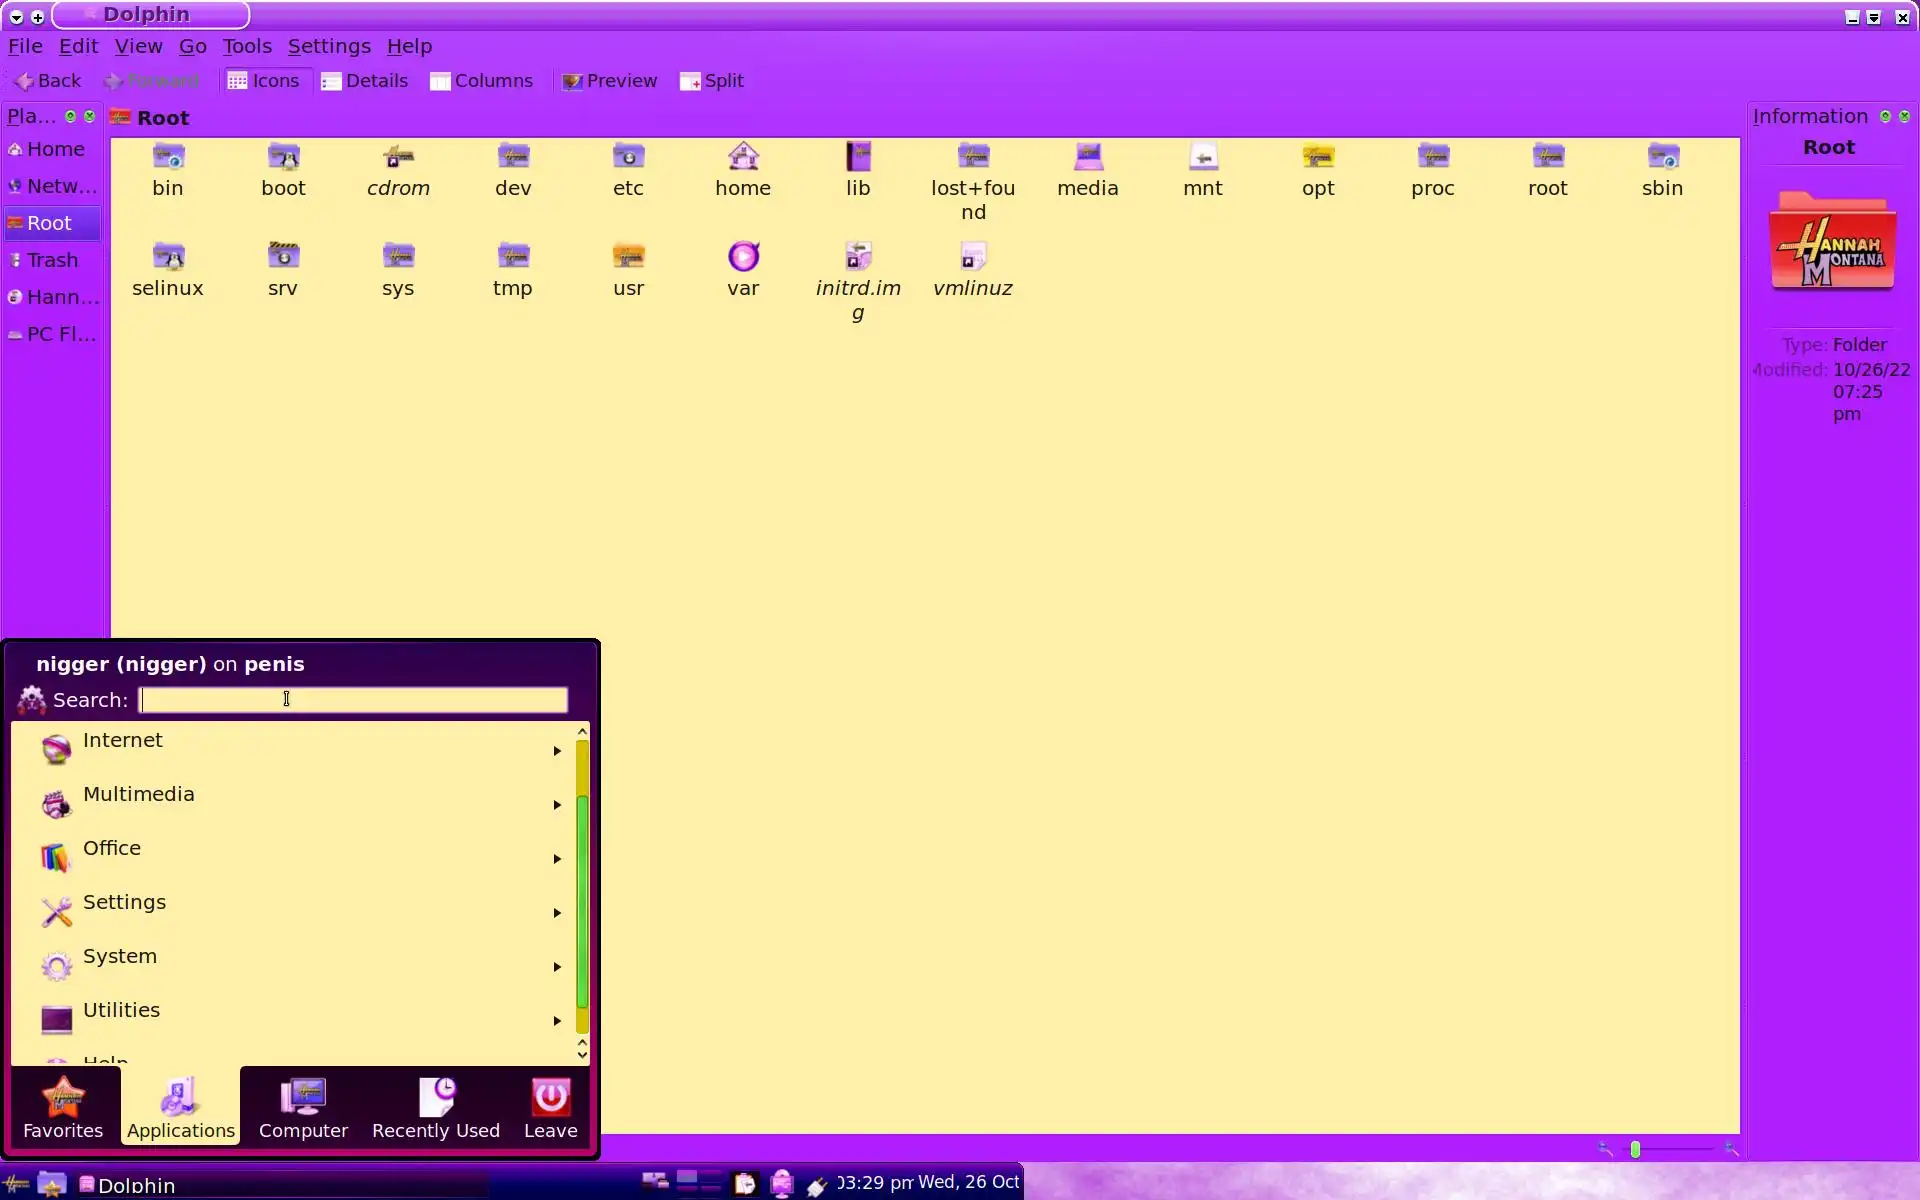Open the Tools menu
The image size is (1920, 1200).
246,46
